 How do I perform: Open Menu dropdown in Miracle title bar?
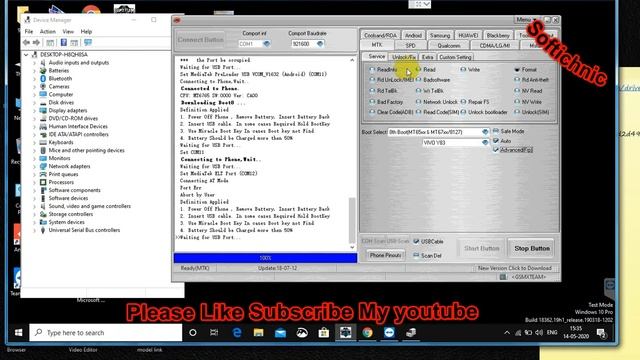(x=526, y=20)
